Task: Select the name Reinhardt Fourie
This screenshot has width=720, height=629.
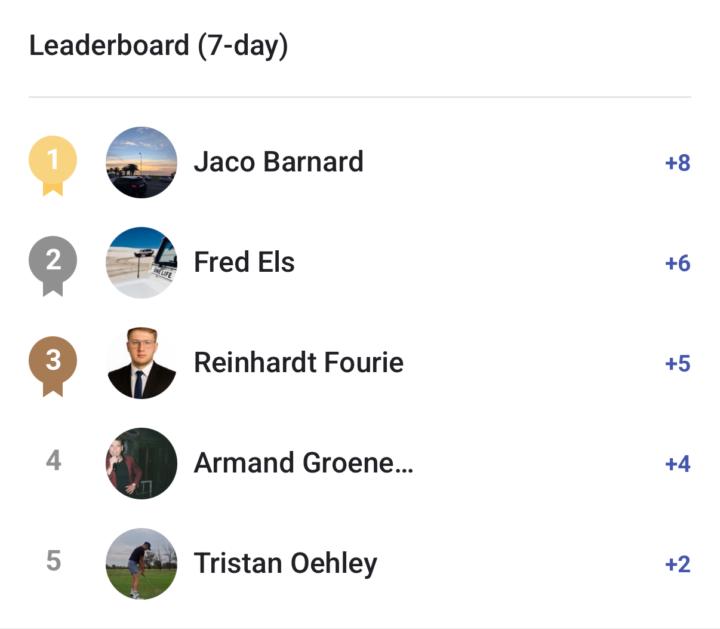Action: tap(298, 362)
